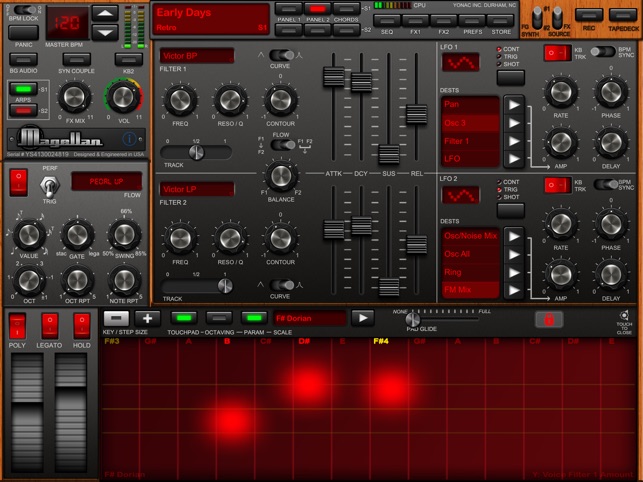Open the PANEL 2 tab
643x482 pixels.
point(318,9)
